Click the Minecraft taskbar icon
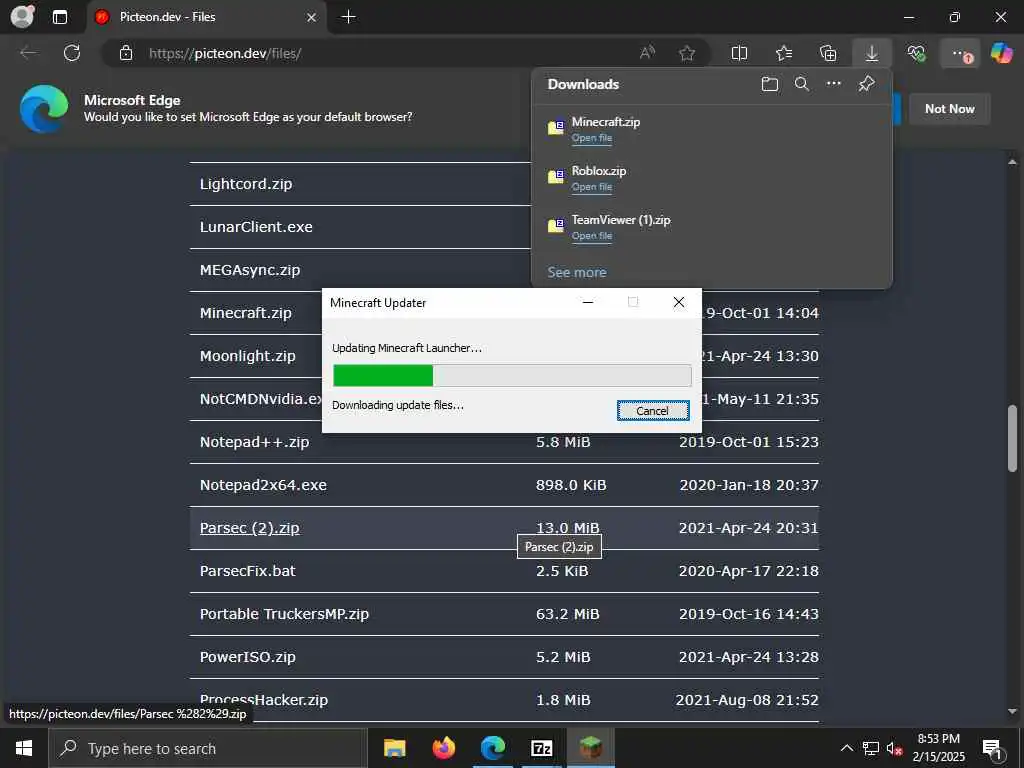 tap(590, 748)
